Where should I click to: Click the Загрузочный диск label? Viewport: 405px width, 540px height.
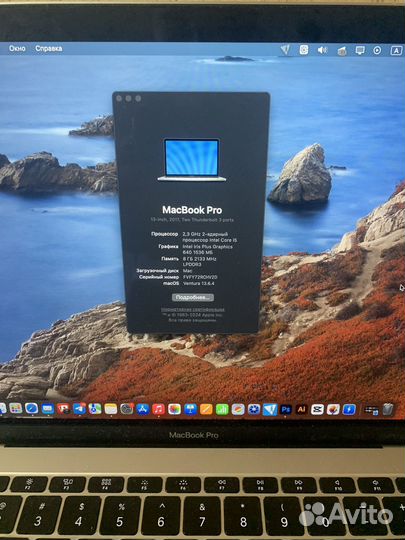(157, 271)
